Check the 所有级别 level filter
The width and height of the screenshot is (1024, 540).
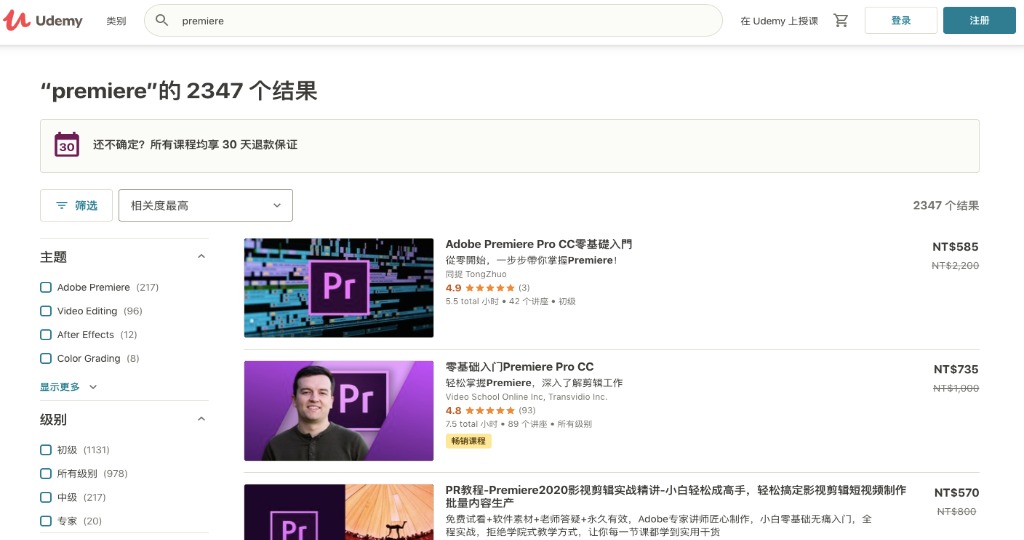(x=46, y=473)
